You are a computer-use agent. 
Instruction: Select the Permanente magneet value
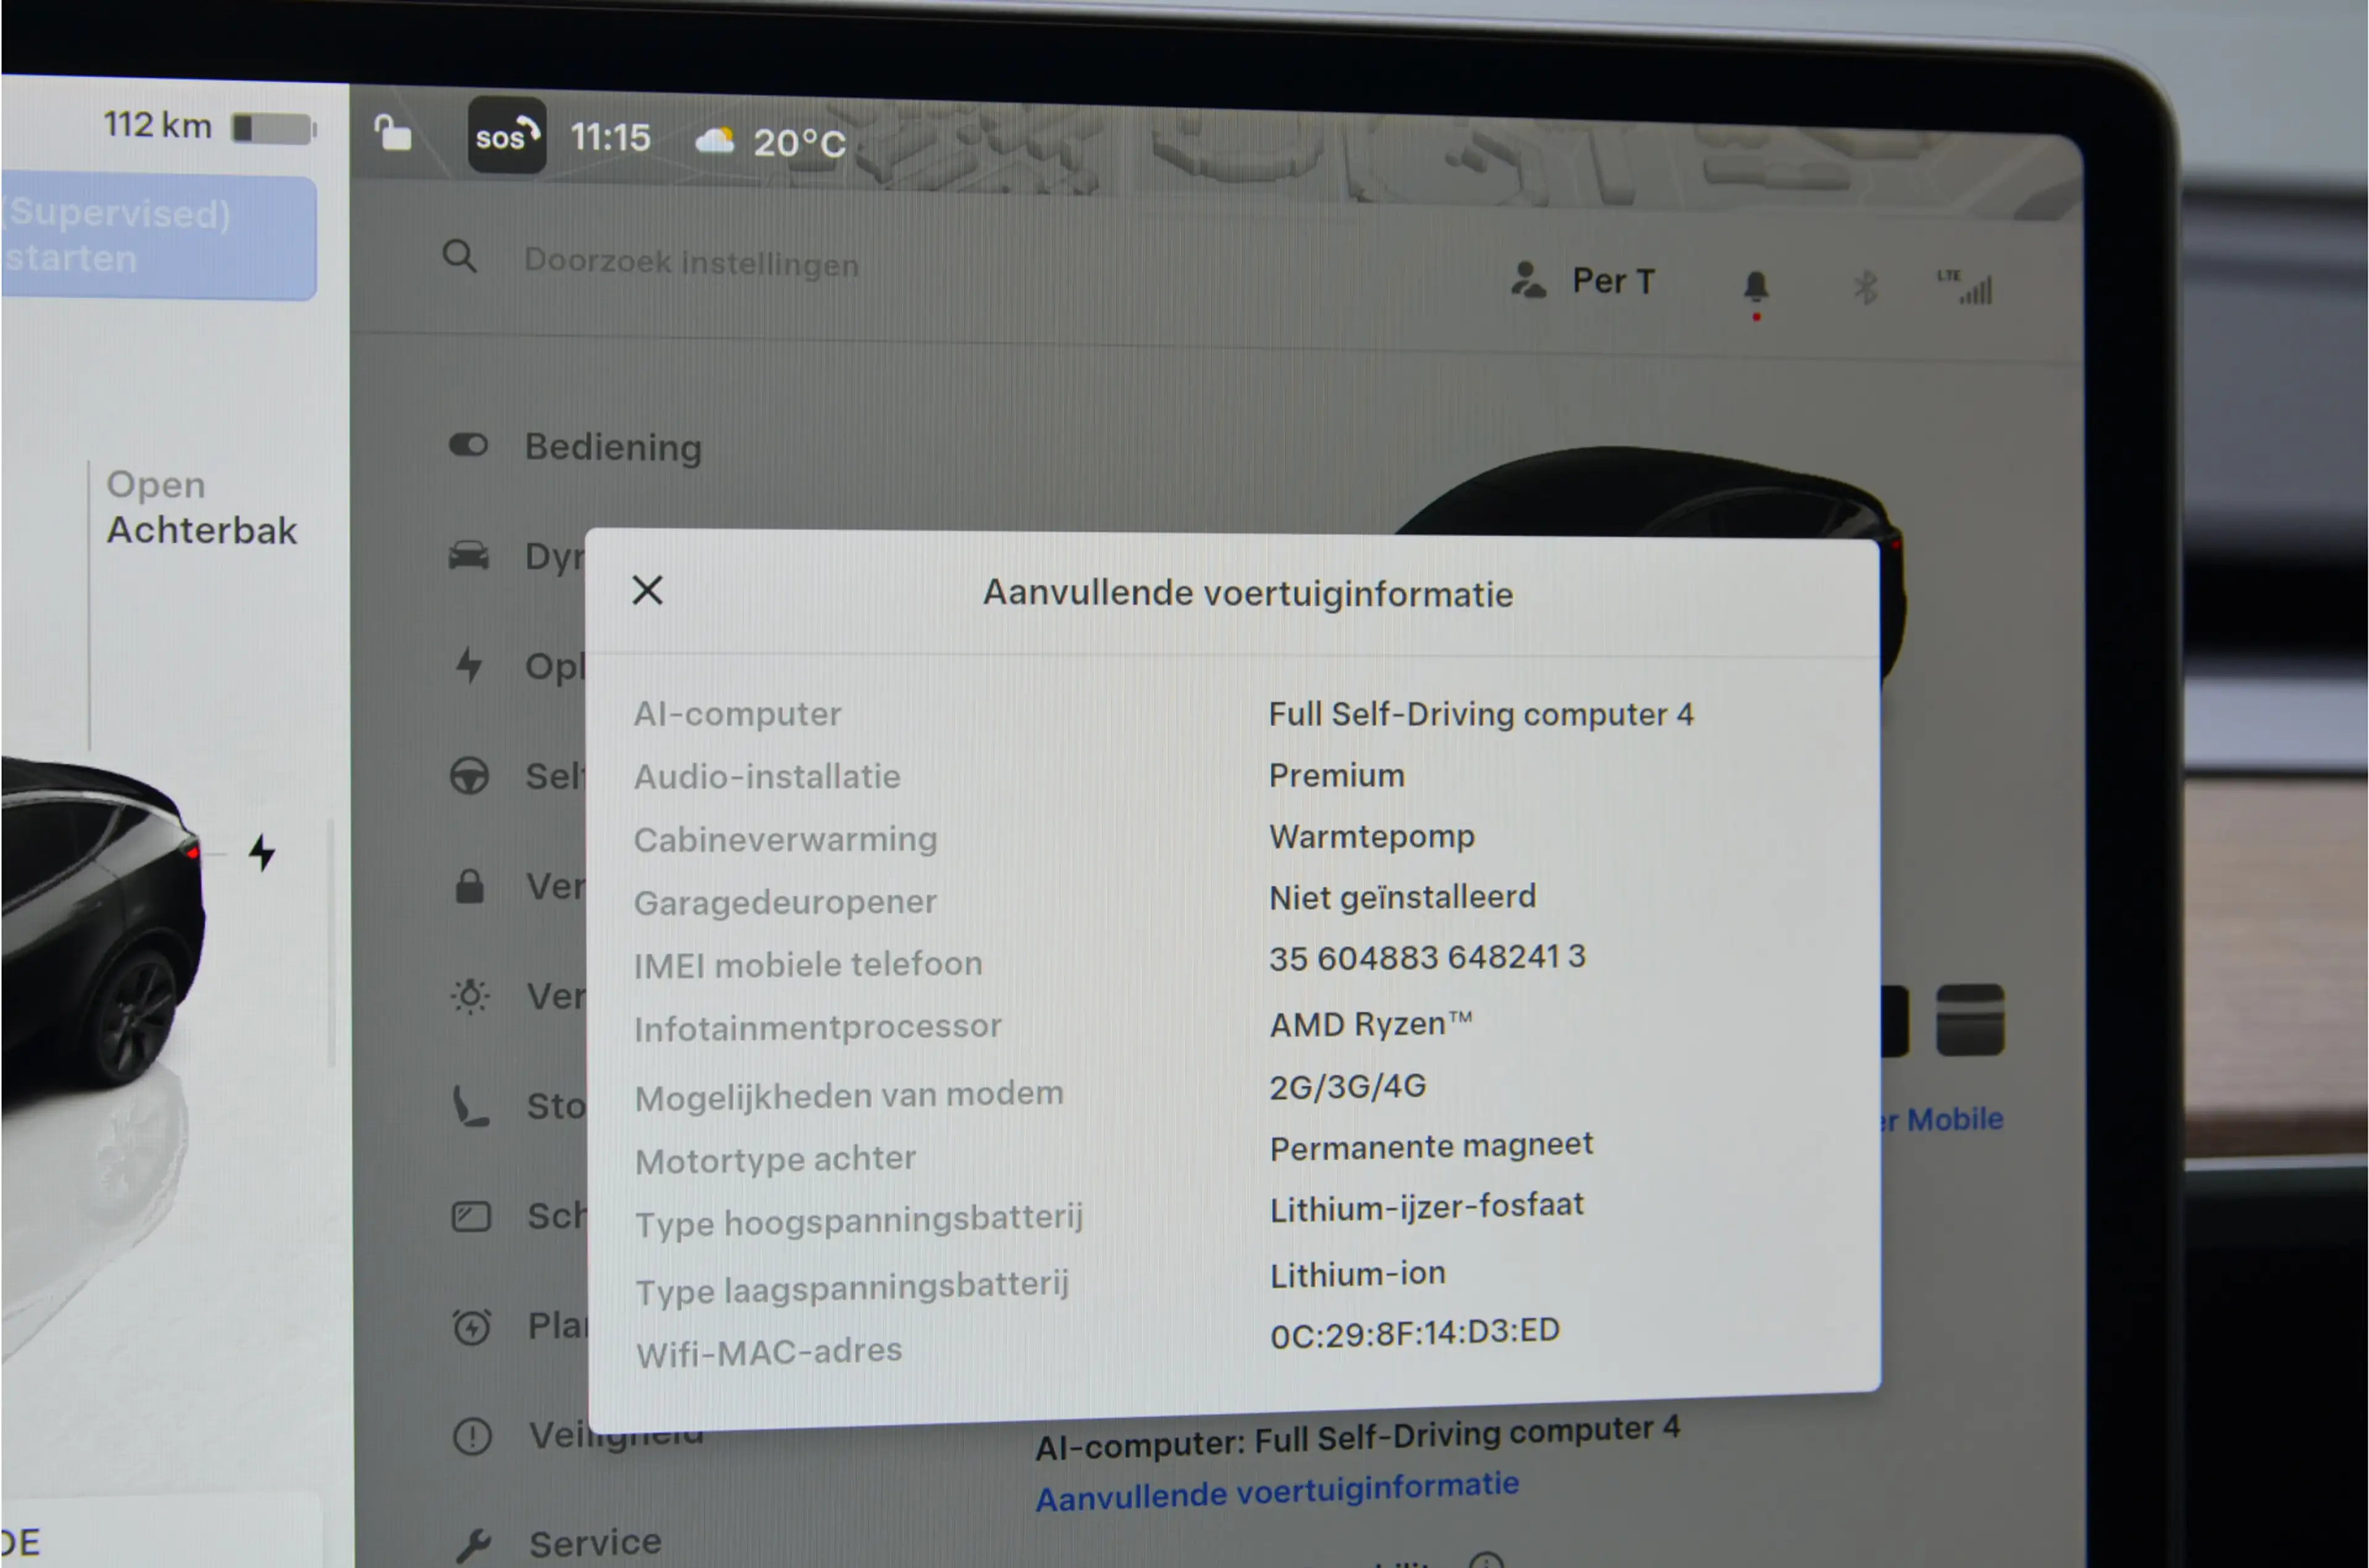click(1431, 1146)
